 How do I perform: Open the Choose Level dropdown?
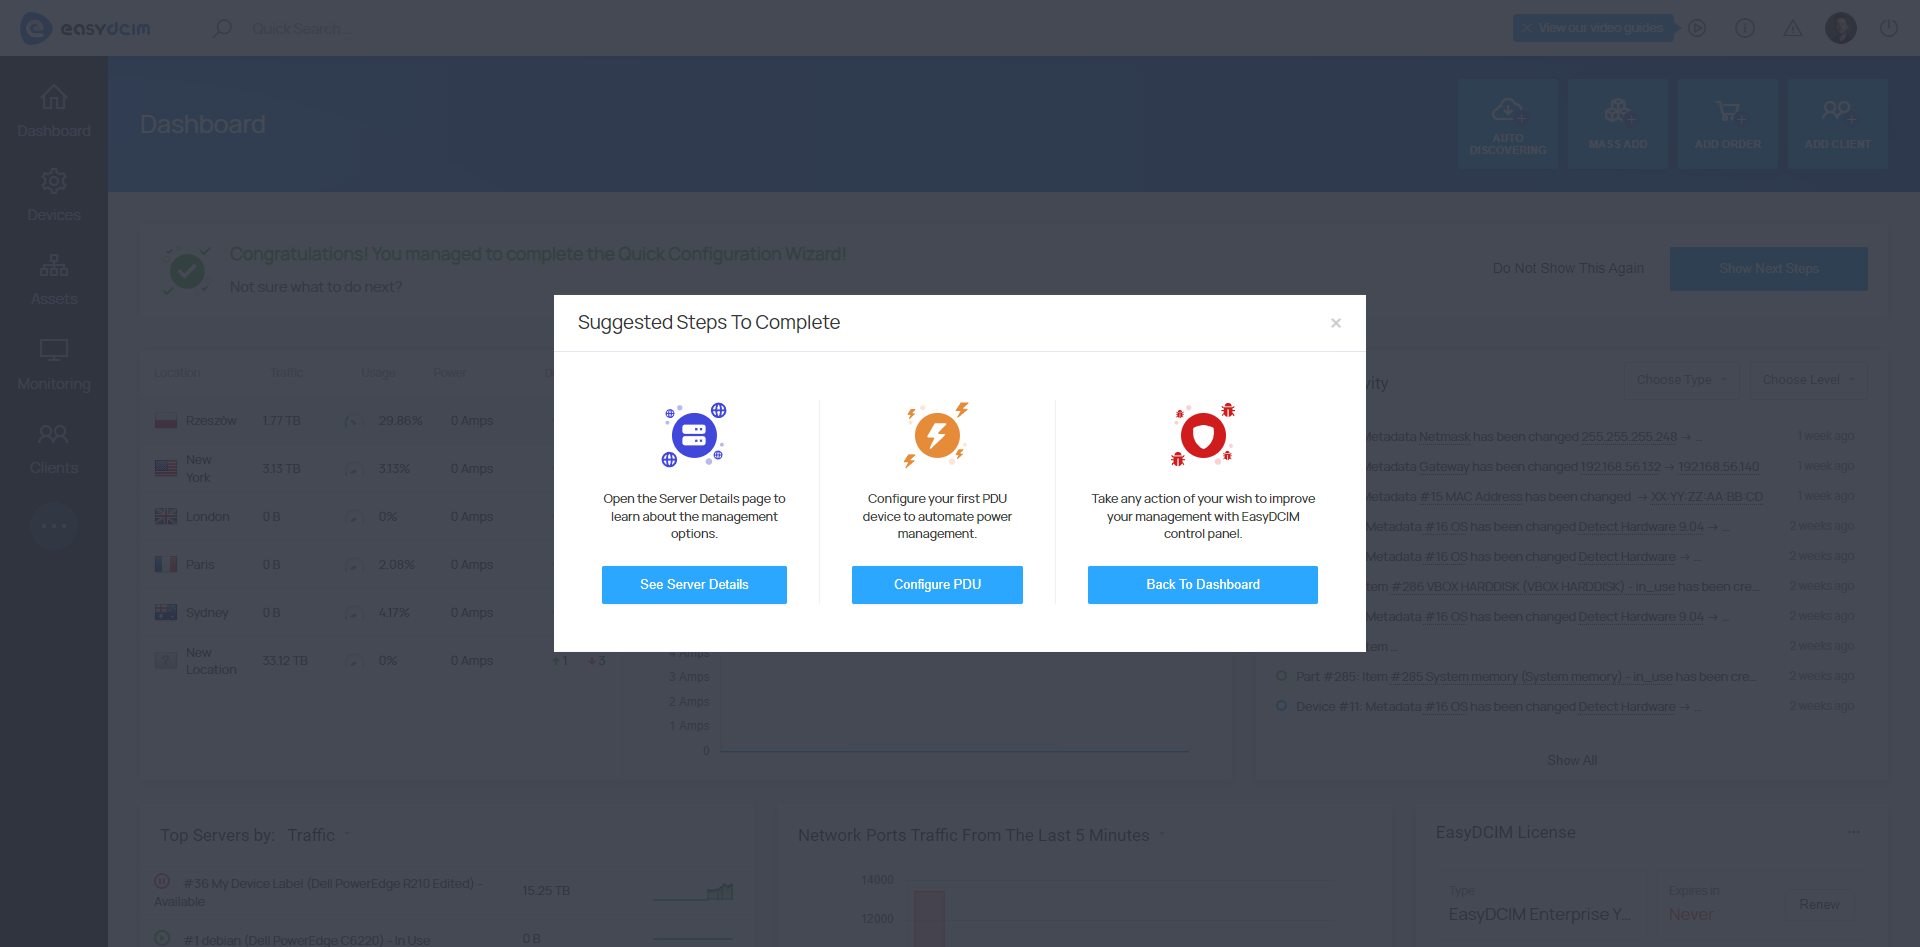click(x=1808, y=380)
